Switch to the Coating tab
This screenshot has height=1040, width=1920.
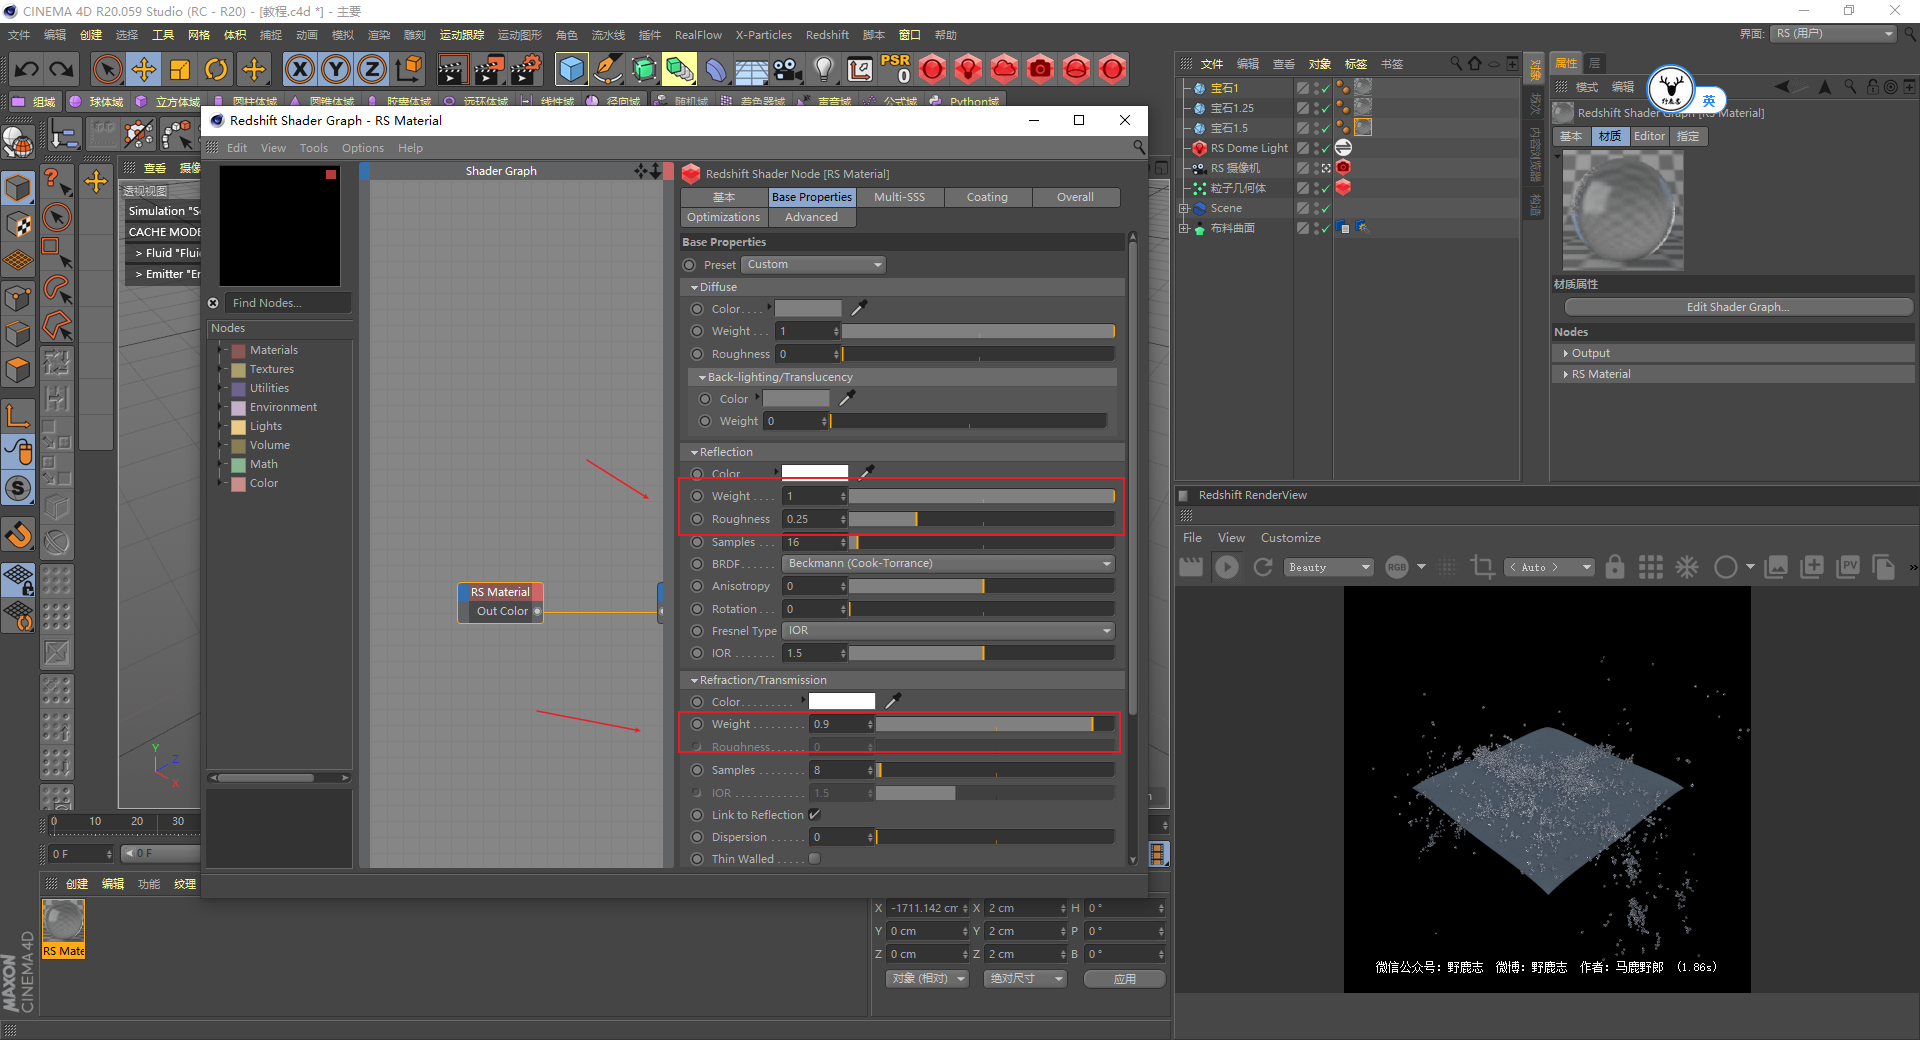click(x=986, y=197)
